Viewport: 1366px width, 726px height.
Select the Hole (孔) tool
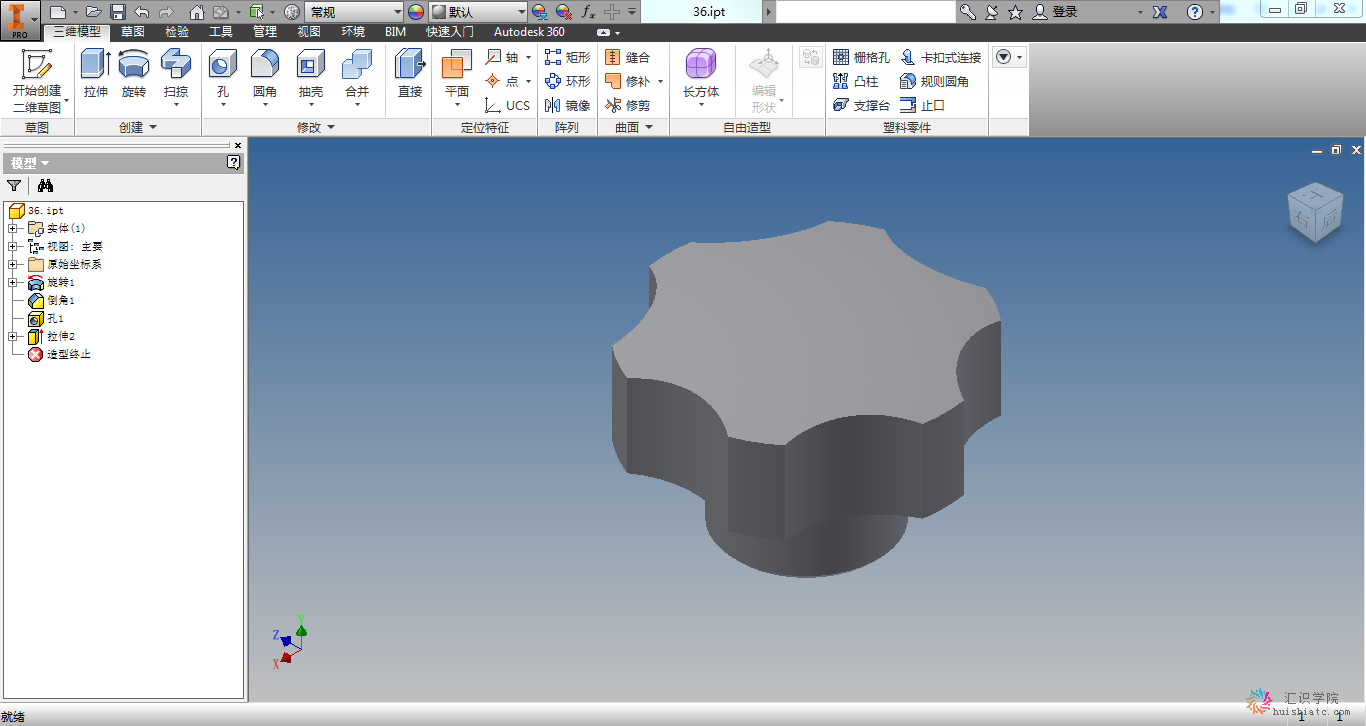pyautogui.click(x=223, y=78)
